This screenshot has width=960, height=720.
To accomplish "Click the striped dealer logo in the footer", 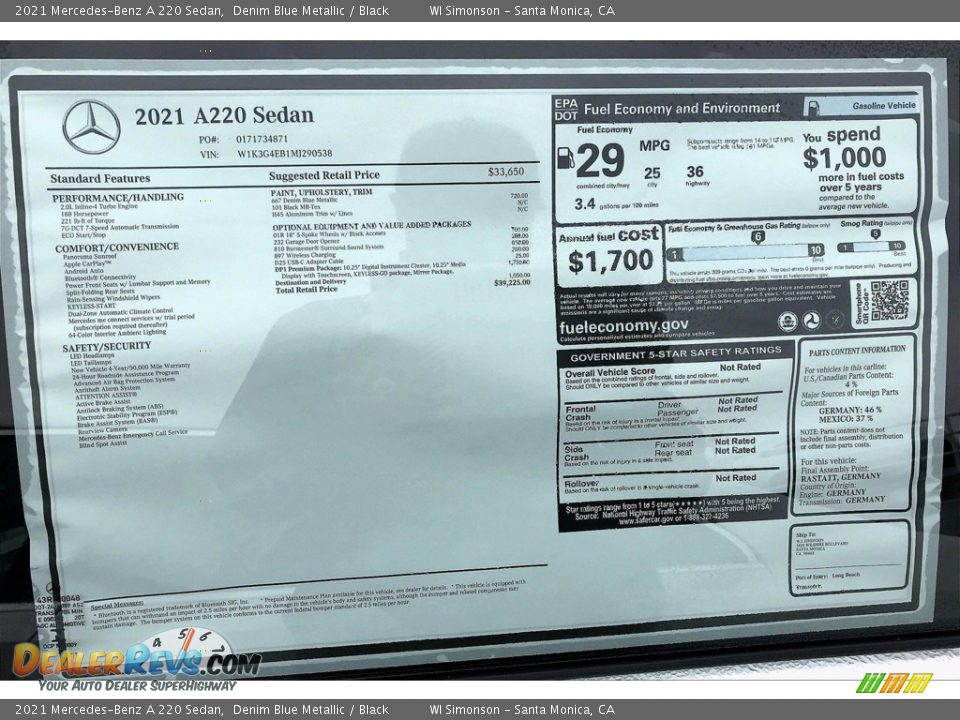I will pos(894,683).
